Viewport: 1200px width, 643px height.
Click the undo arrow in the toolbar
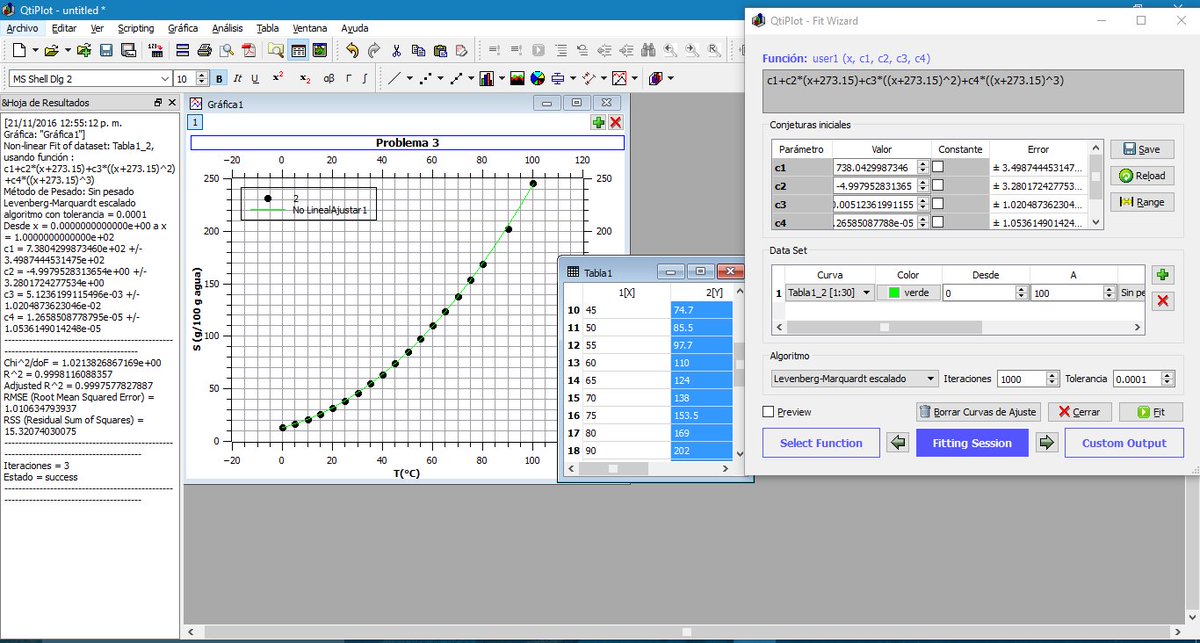tap(352, 50)
